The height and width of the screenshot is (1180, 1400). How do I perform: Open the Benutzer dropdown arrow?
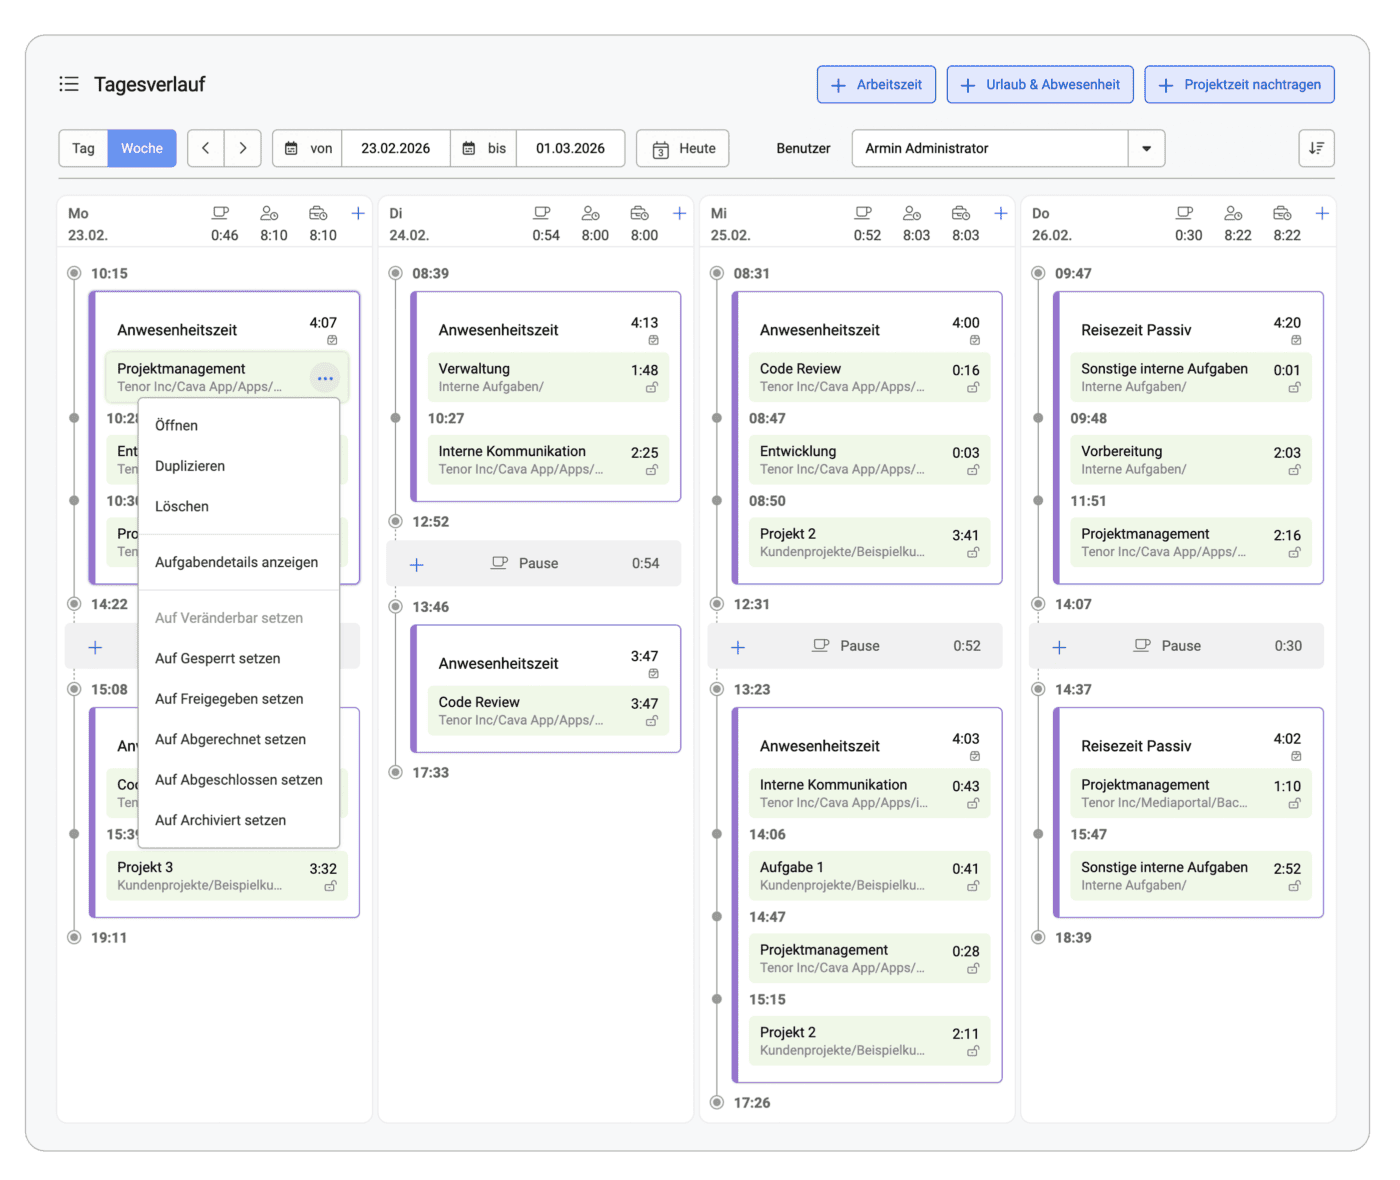[x=1146, y=148]
